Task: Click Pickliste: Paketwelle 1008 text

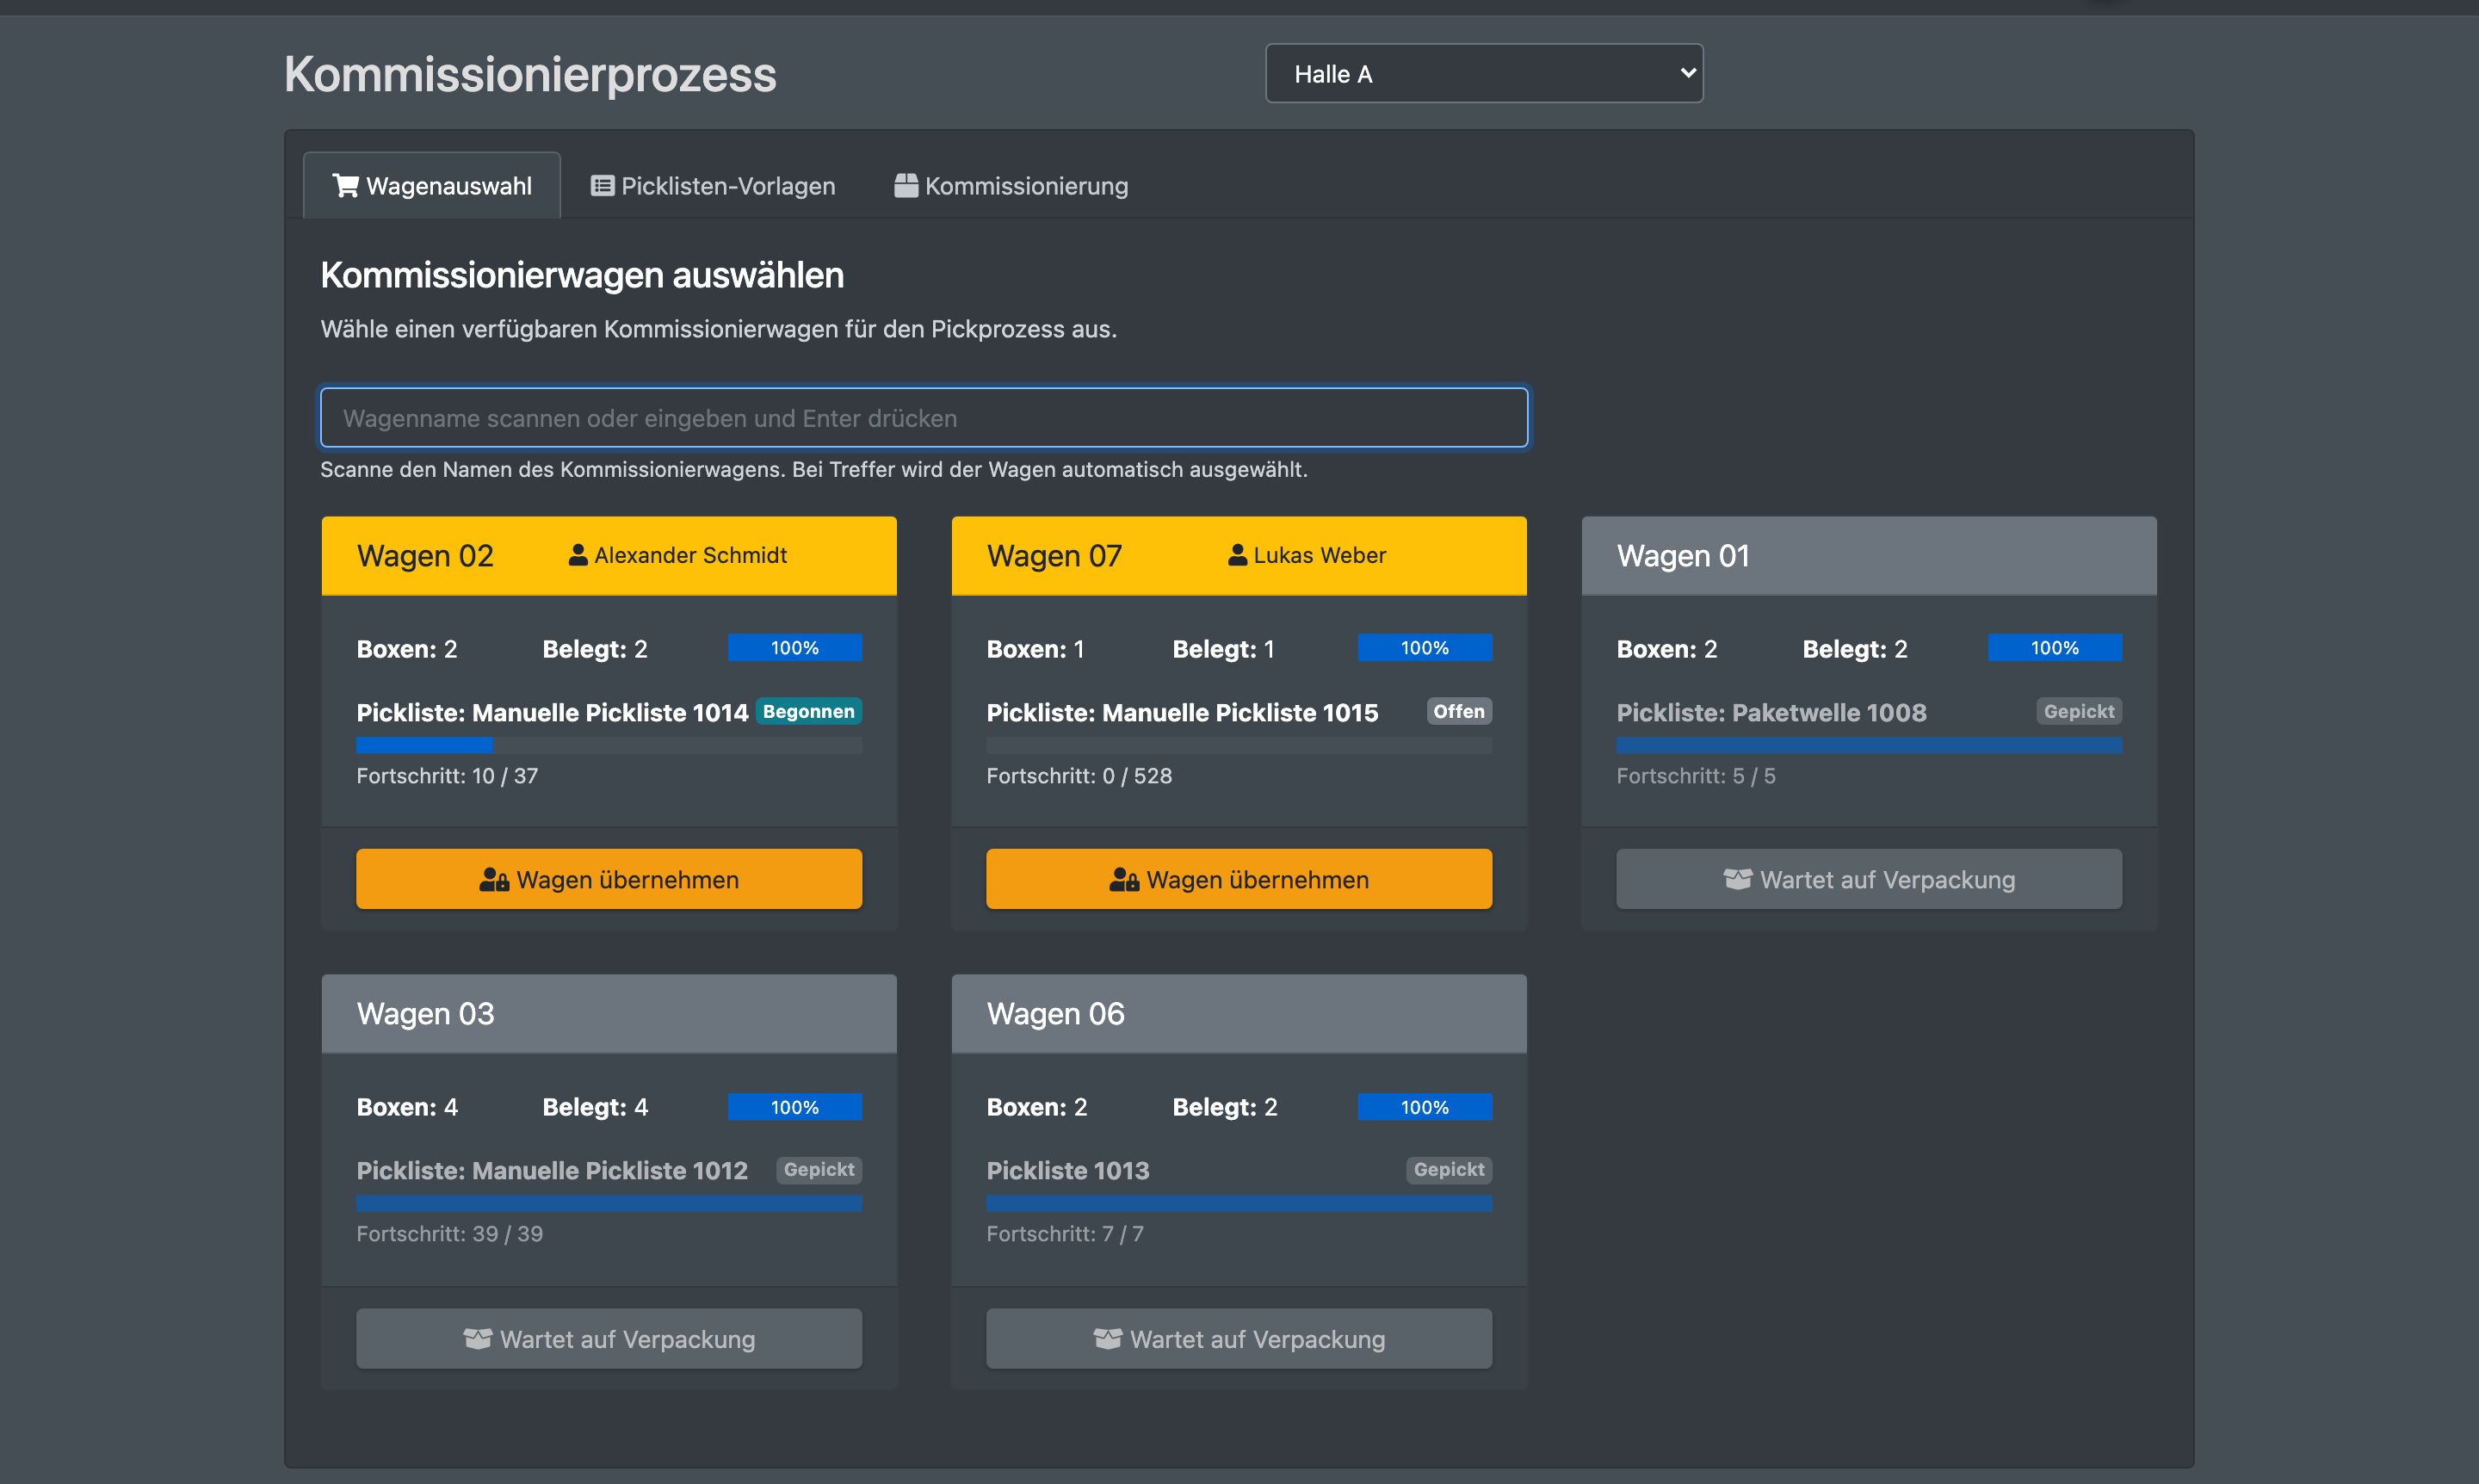Action: coord(1771,713)
